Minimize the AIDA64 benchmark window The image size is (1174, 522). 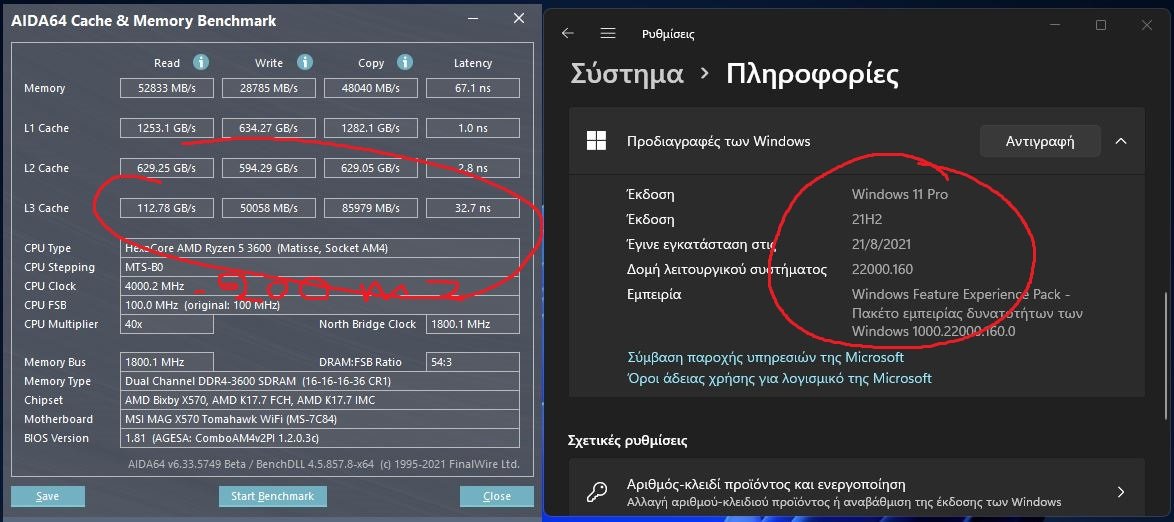pyautogui.click(x=472, y=18)
